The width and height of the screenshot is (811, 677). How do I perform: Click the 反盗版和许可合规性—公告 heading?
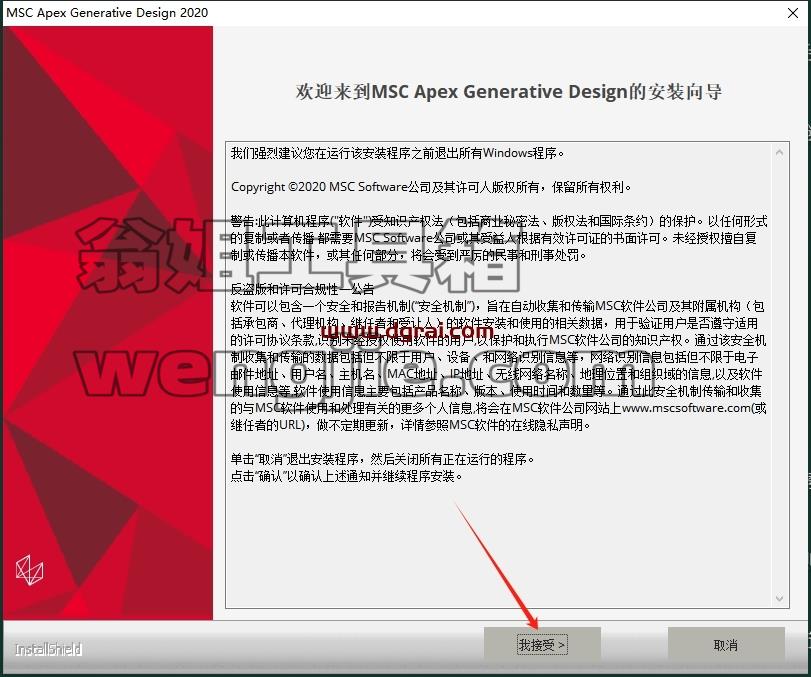point(302,289)
